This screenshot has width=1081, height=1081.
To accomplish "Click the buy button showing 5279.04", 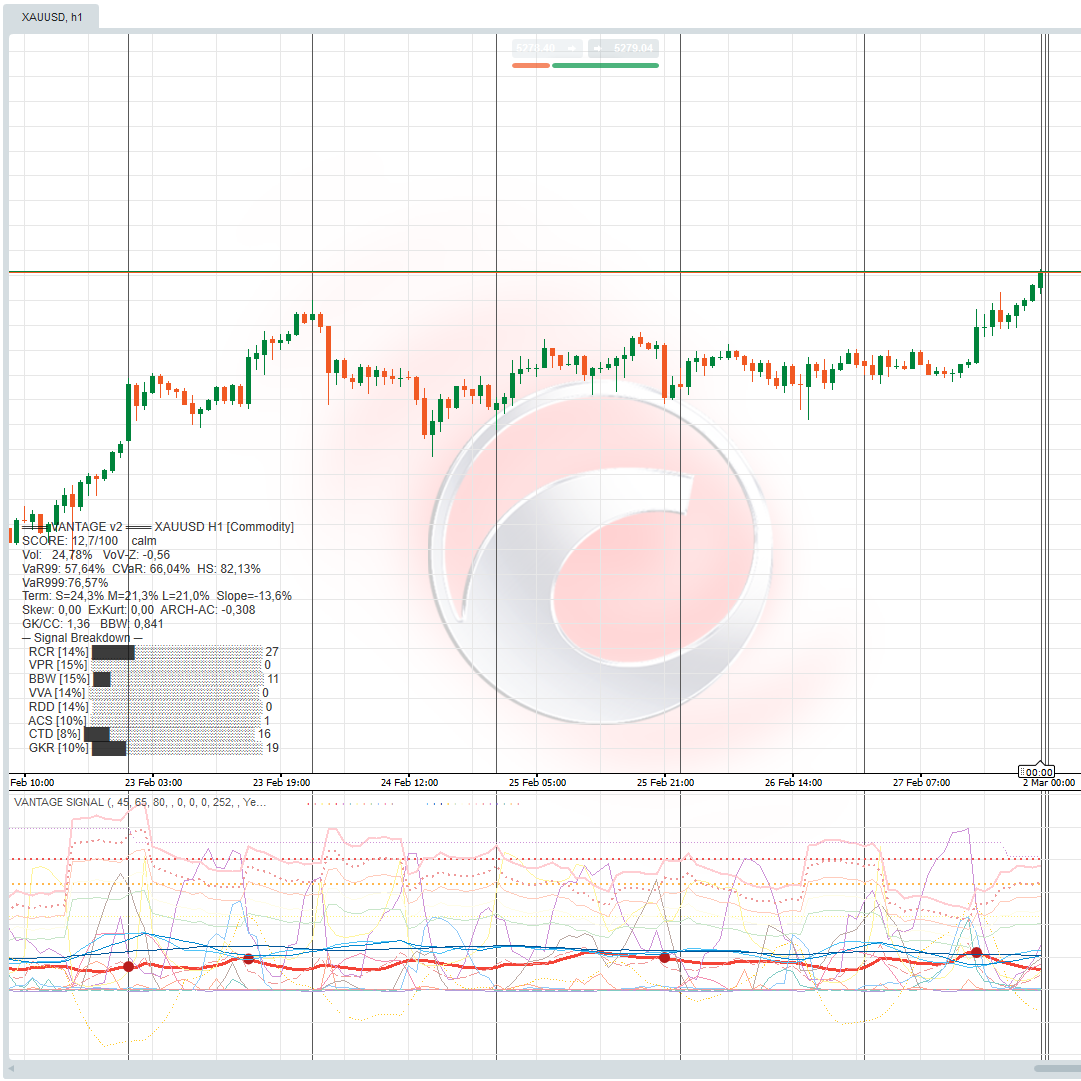I will [623, 48].
